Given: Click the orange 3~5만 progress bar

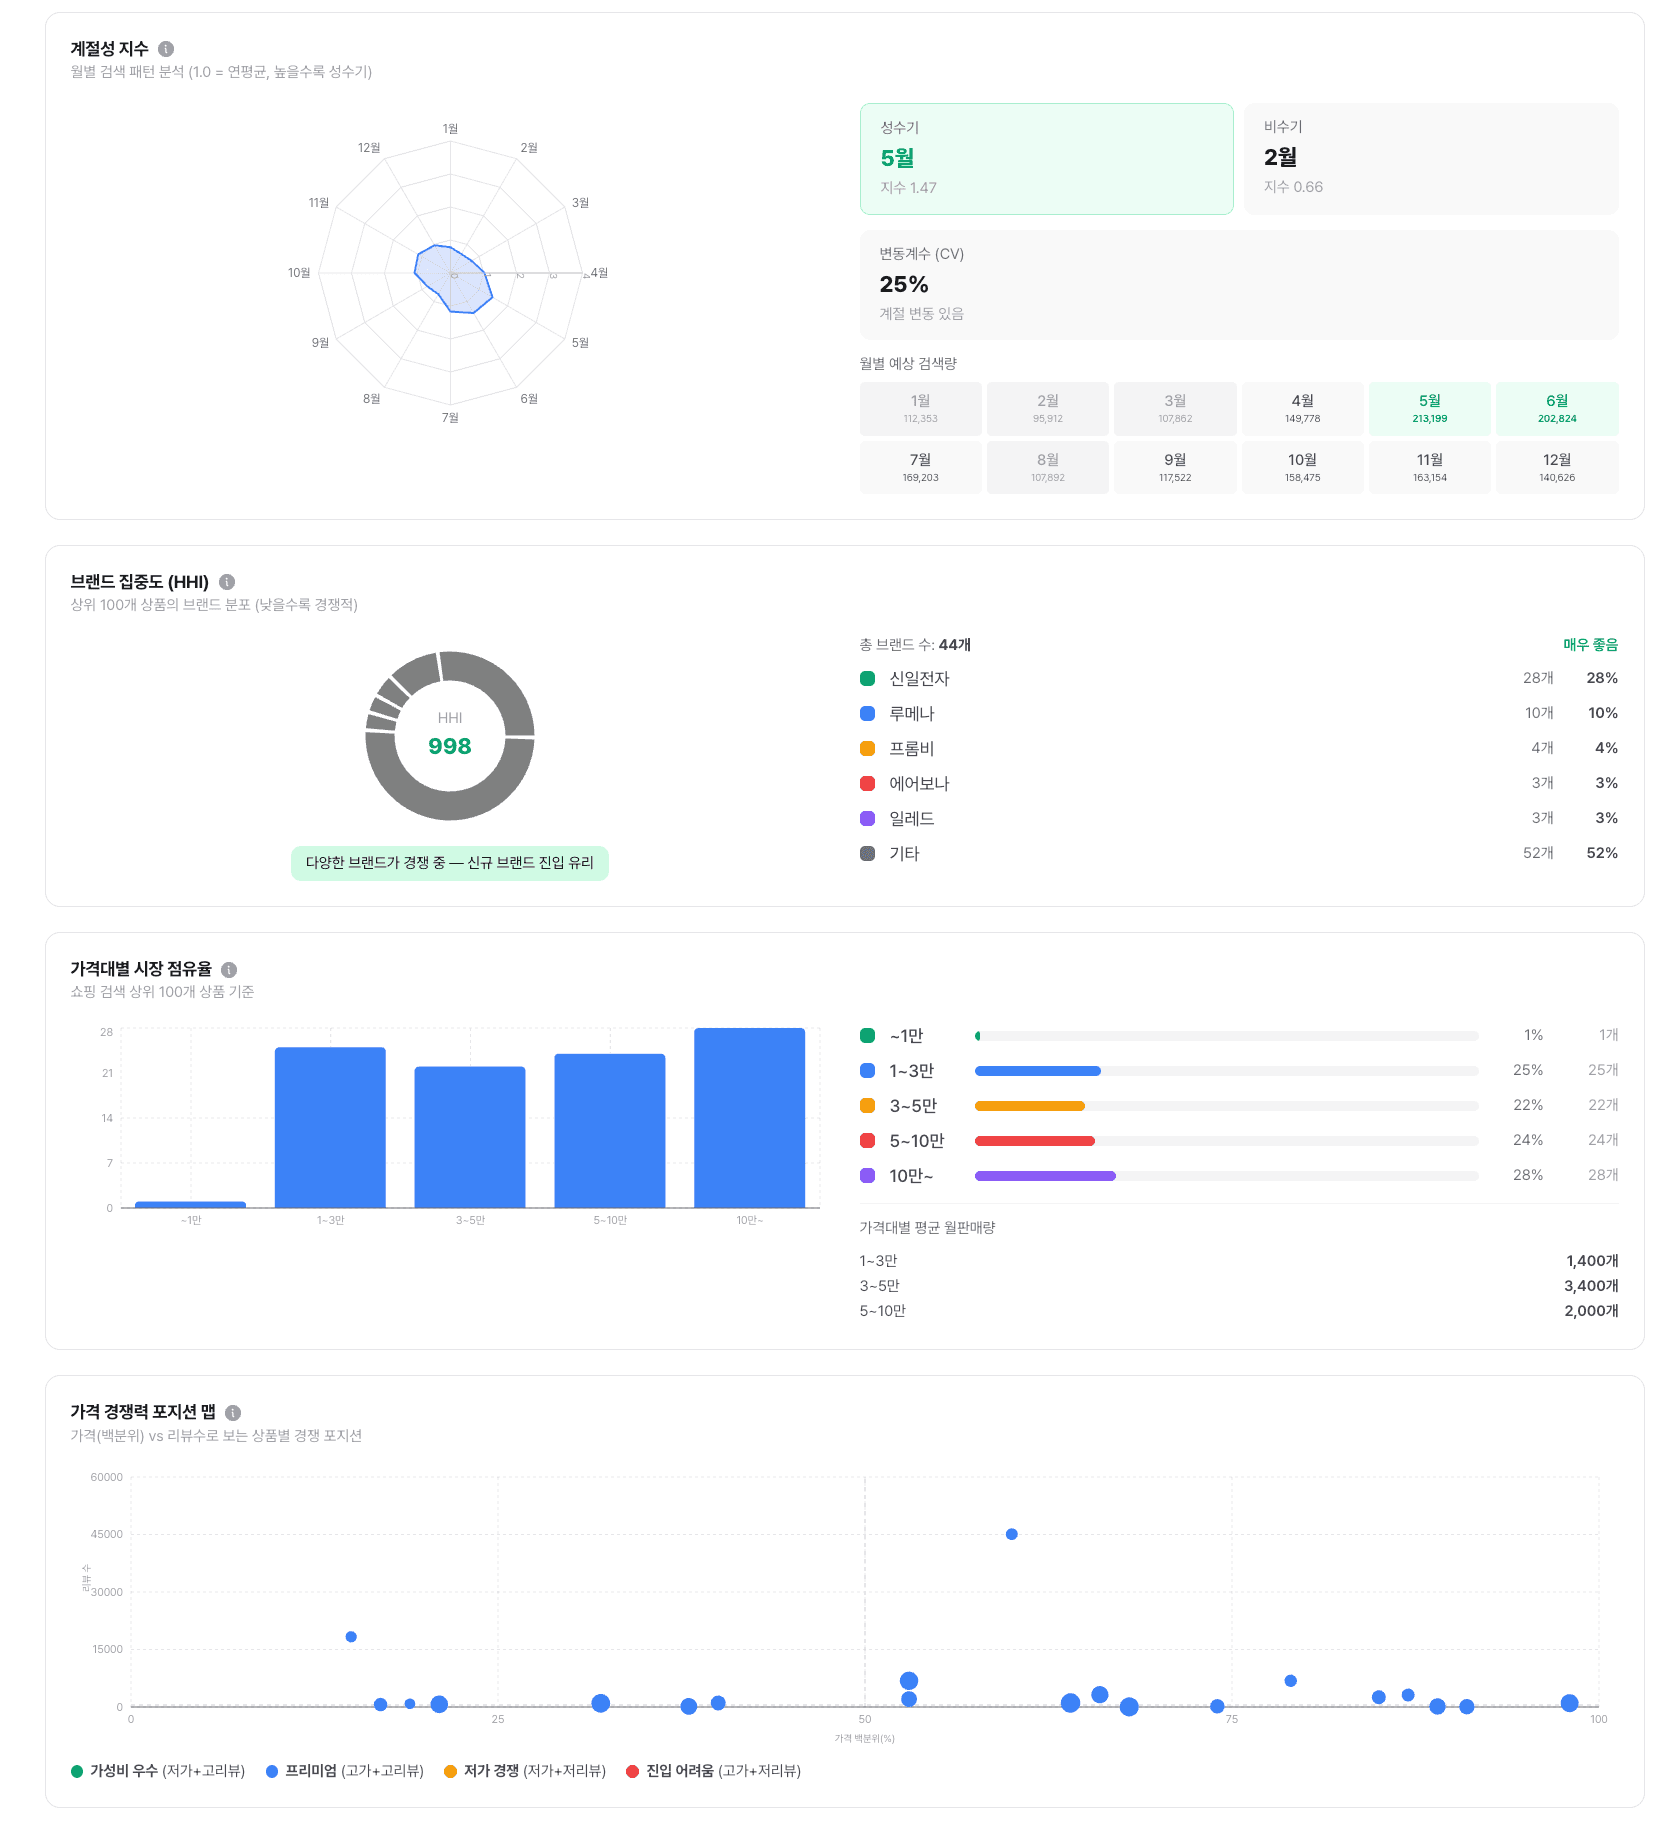Looking at the screenshot, I should pyautogui.click(x=1030, y=1106).
